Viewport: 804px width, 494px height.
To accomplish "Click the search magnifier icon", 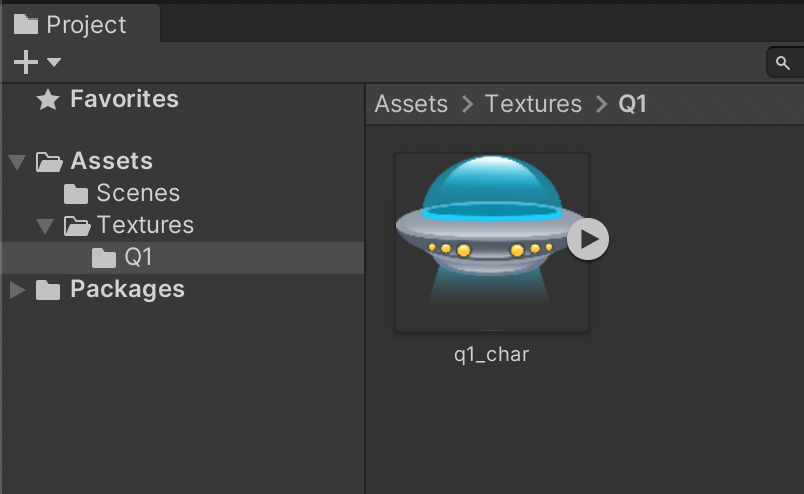I will (x=783, y=63).
